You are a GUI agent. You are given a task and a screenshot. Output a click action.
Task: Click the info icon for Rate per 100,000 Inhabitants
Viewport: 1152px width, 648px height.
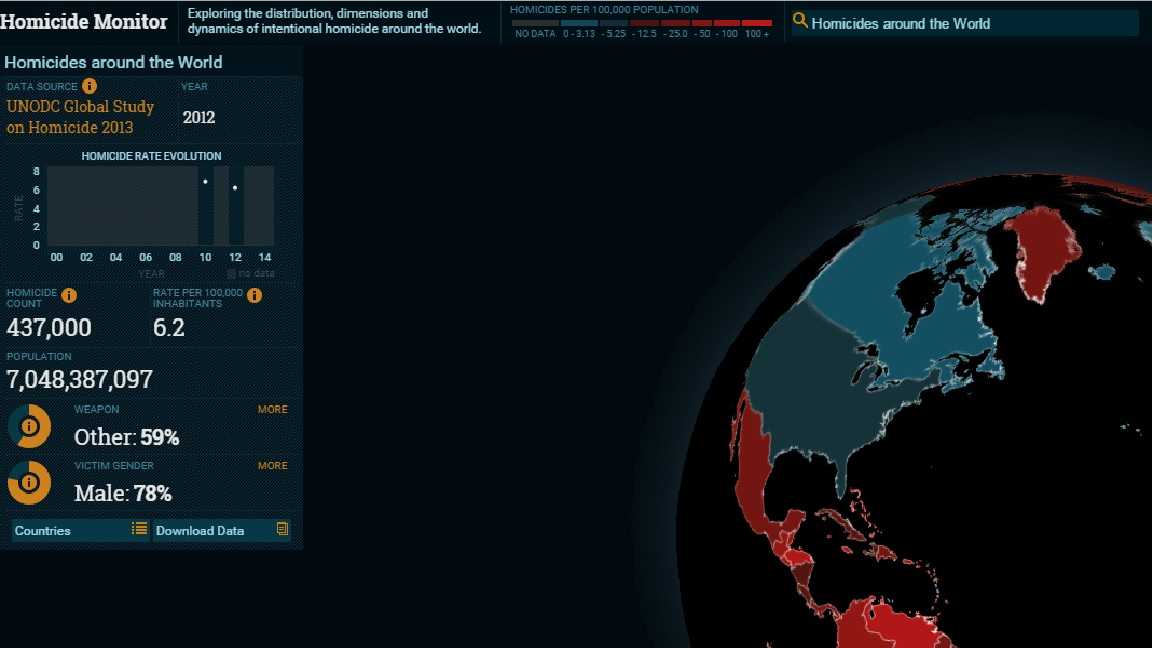click(254, 295)
